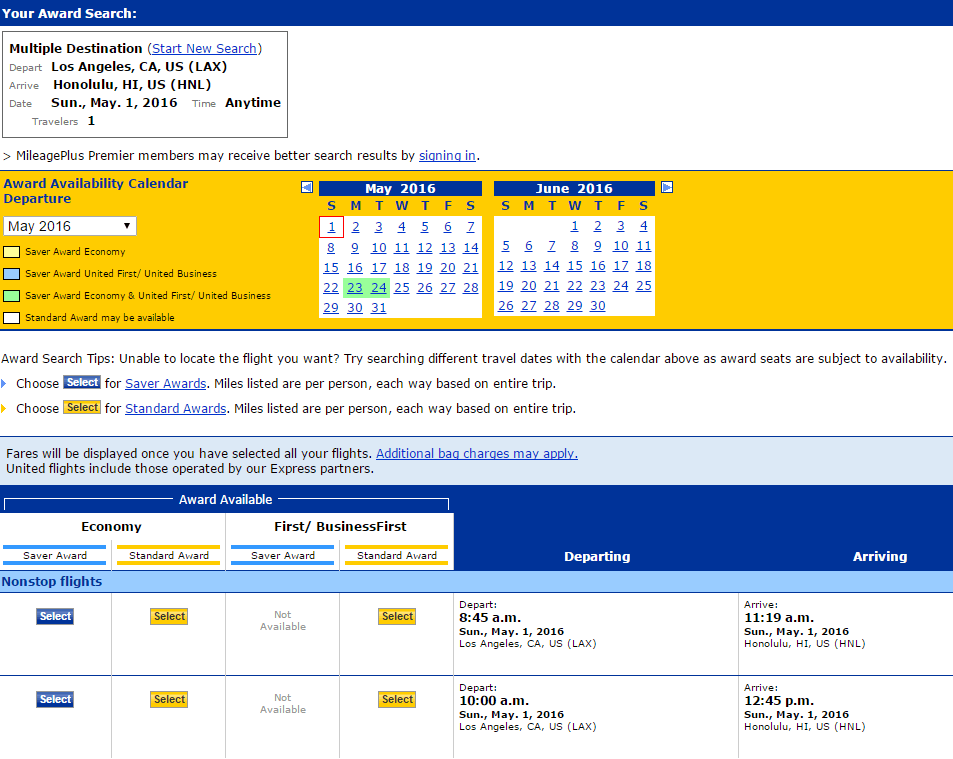The height and width of the screenshot is (759, 953).
Task: Select Standard Award Economy for 8:45 a.m. flight
Action: pos(169,616)
